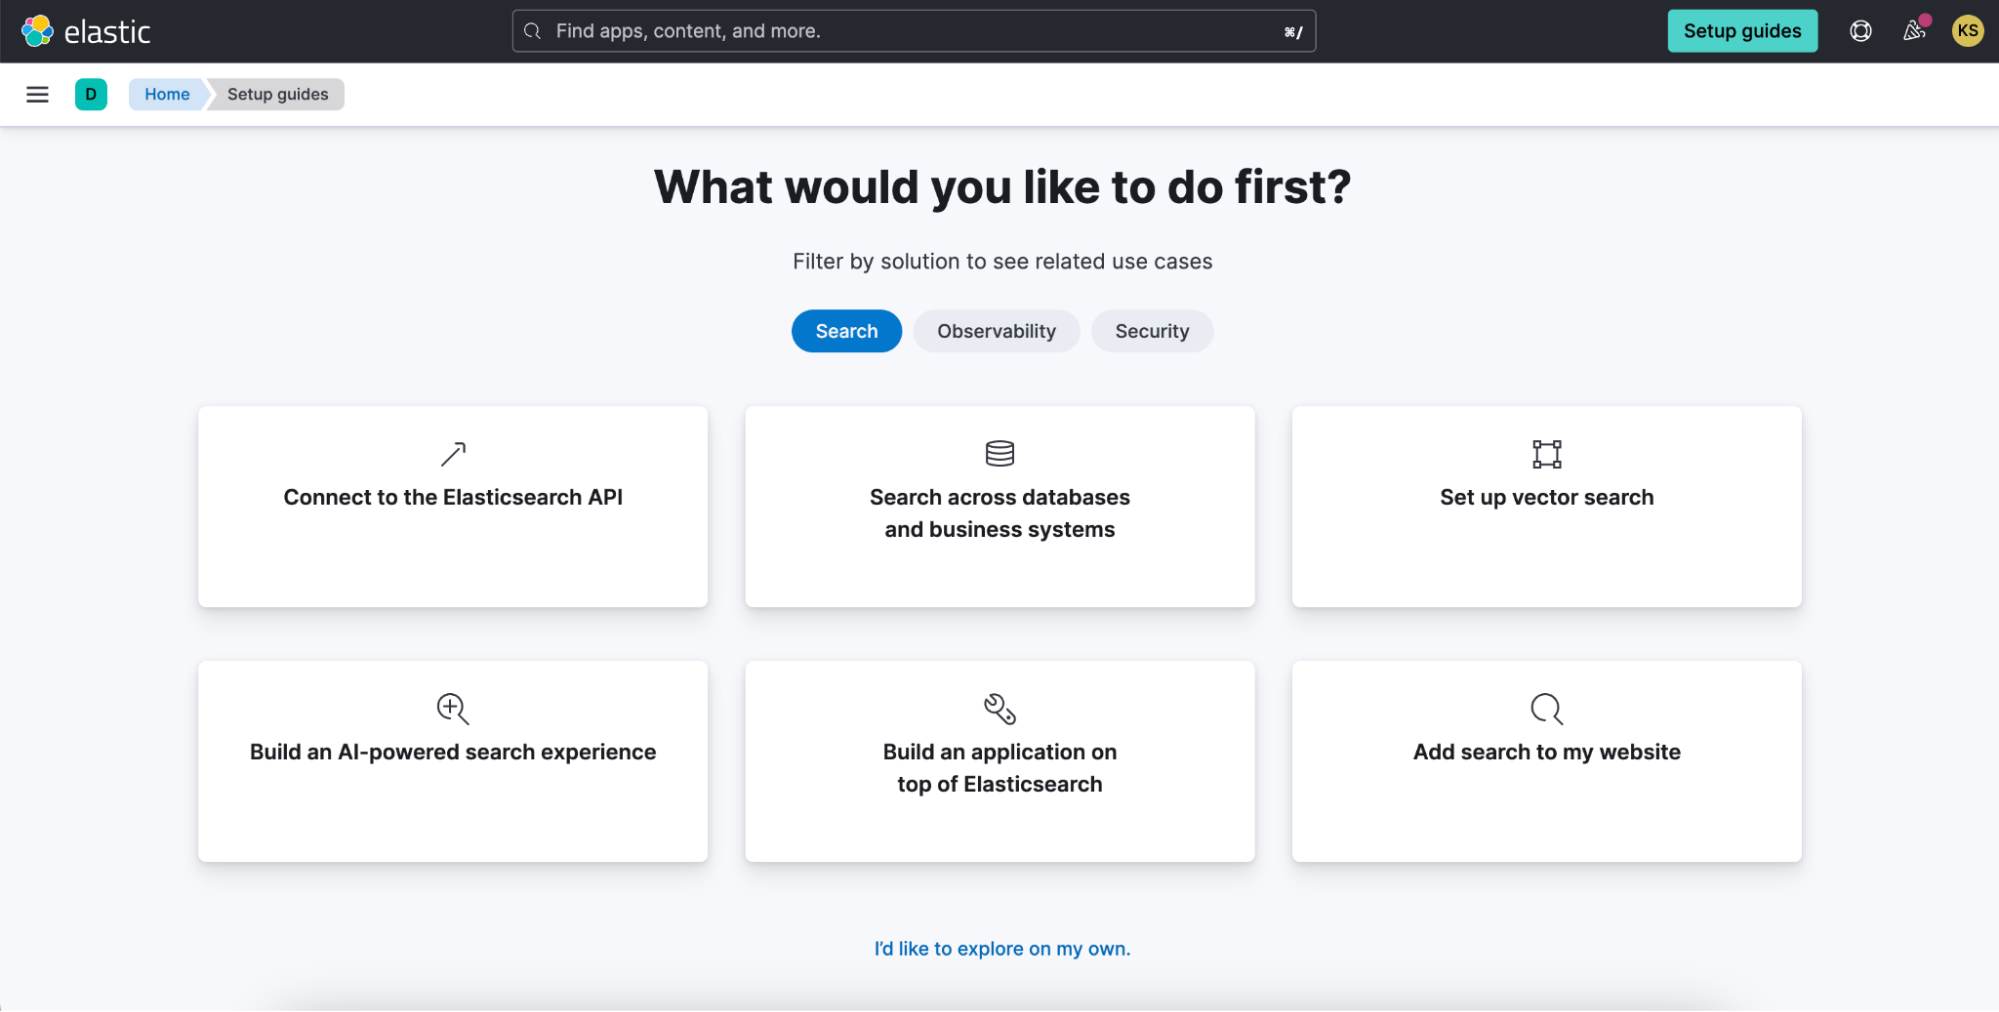1999x1012 pixels.
Task: Click the Setup guides breadcrumb
Action: (x=277, y=94)
